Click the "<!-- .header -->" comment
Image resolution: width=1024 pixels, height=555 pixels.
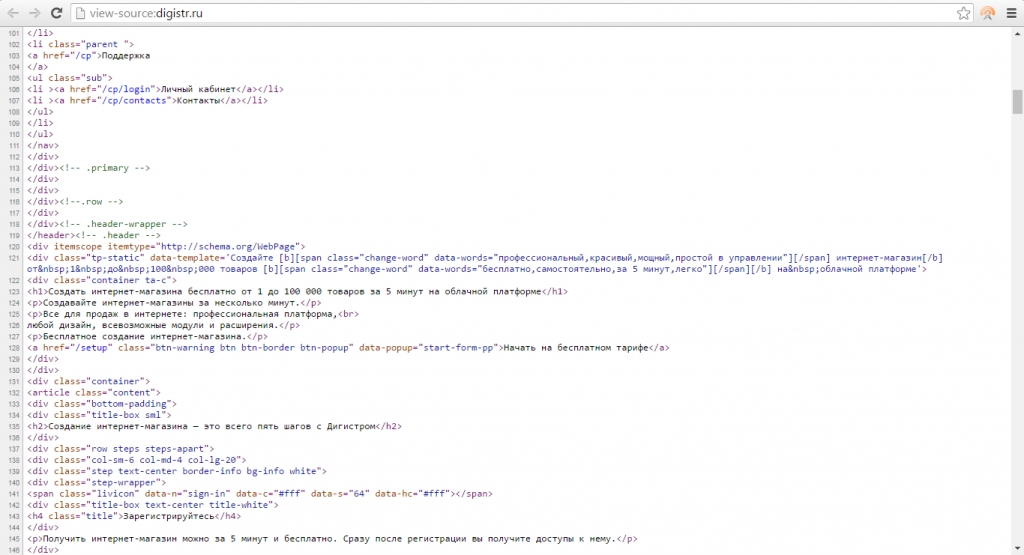point(118,235)
